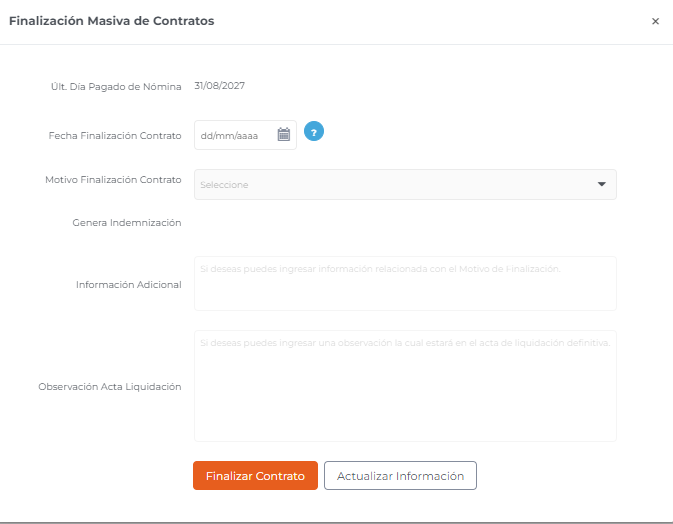Click the orange Finalizar Contrato button
673x524 pixels.
255,476
